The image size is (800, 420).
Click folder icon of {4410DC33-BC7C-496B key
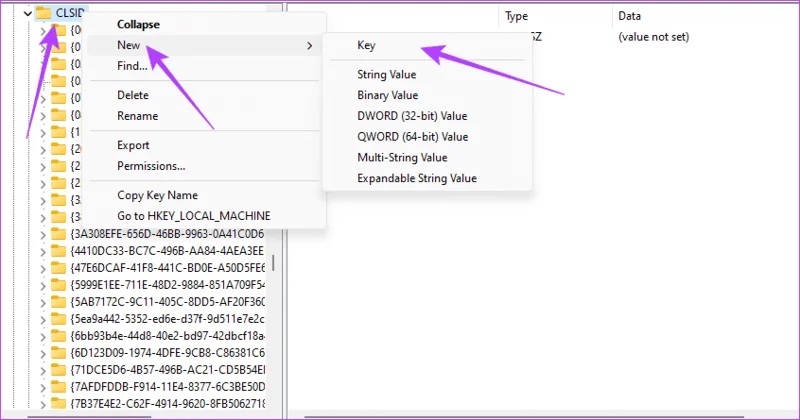pos(59,251)
